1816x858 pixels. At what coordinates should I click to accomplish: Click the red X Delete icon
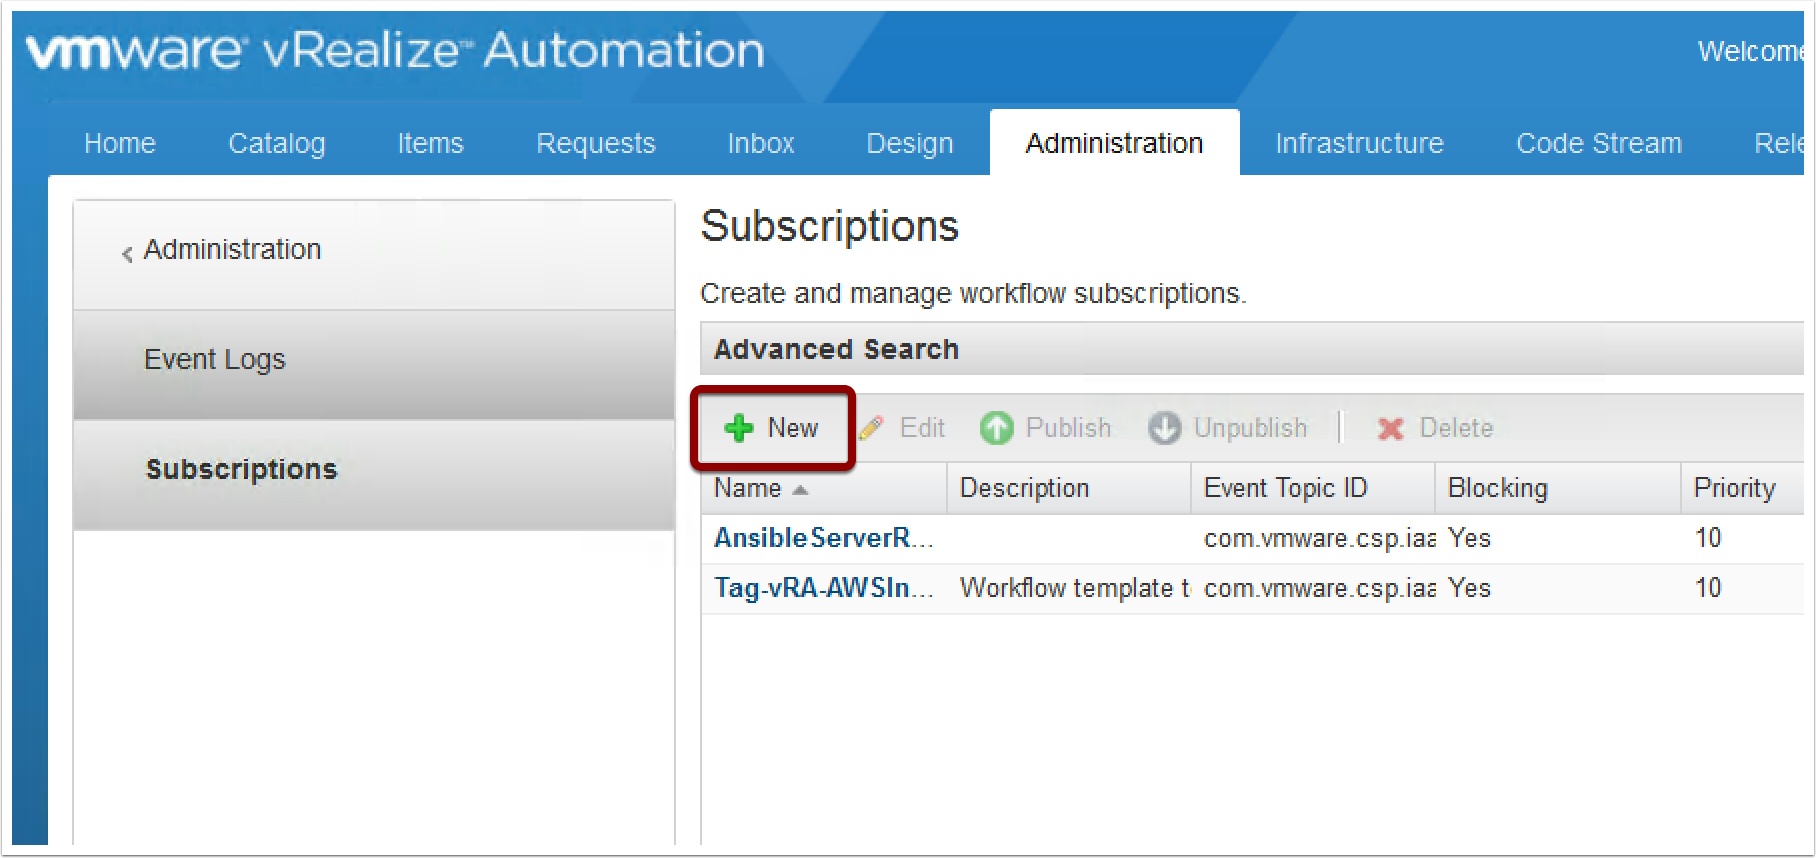(x=1390, y=428)
